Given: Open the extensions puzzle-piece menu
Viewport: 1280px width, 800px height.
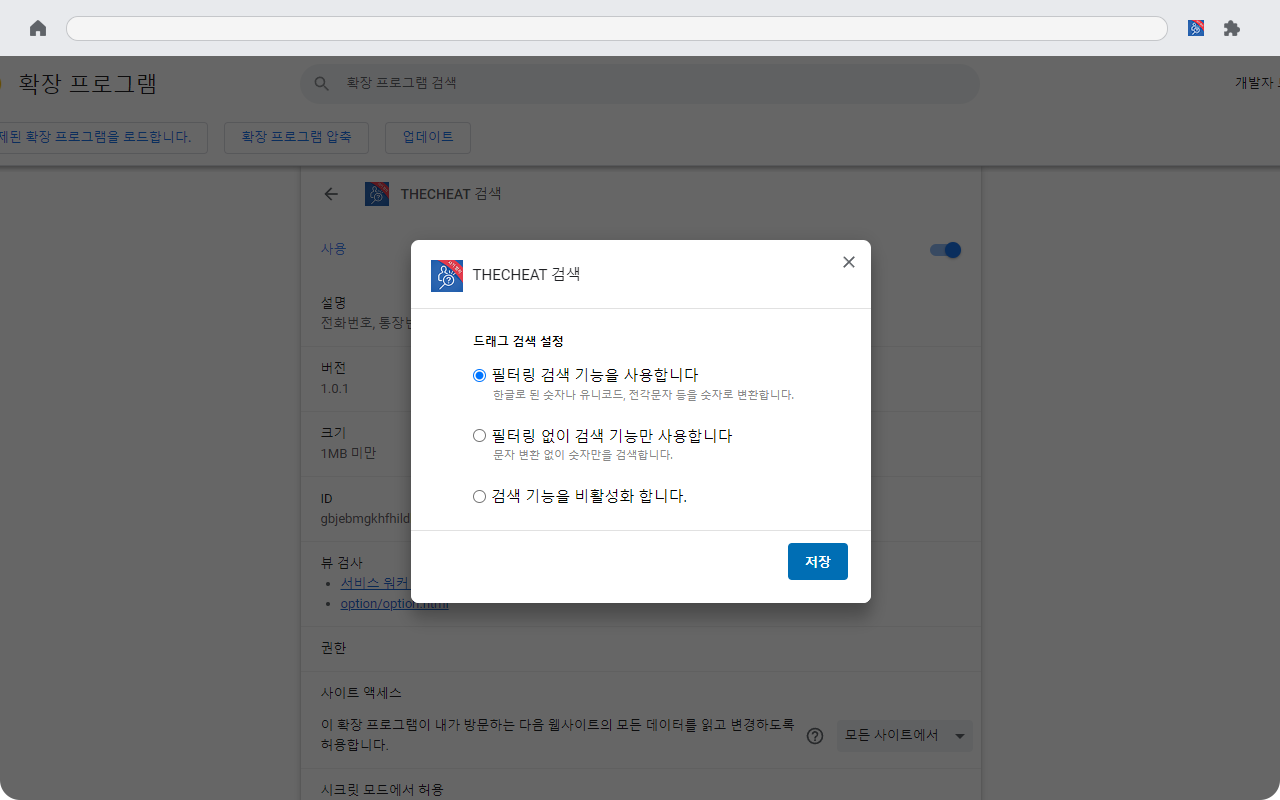Looking at the screenshot, I should pyautogui.click(x=1232, y=28).
